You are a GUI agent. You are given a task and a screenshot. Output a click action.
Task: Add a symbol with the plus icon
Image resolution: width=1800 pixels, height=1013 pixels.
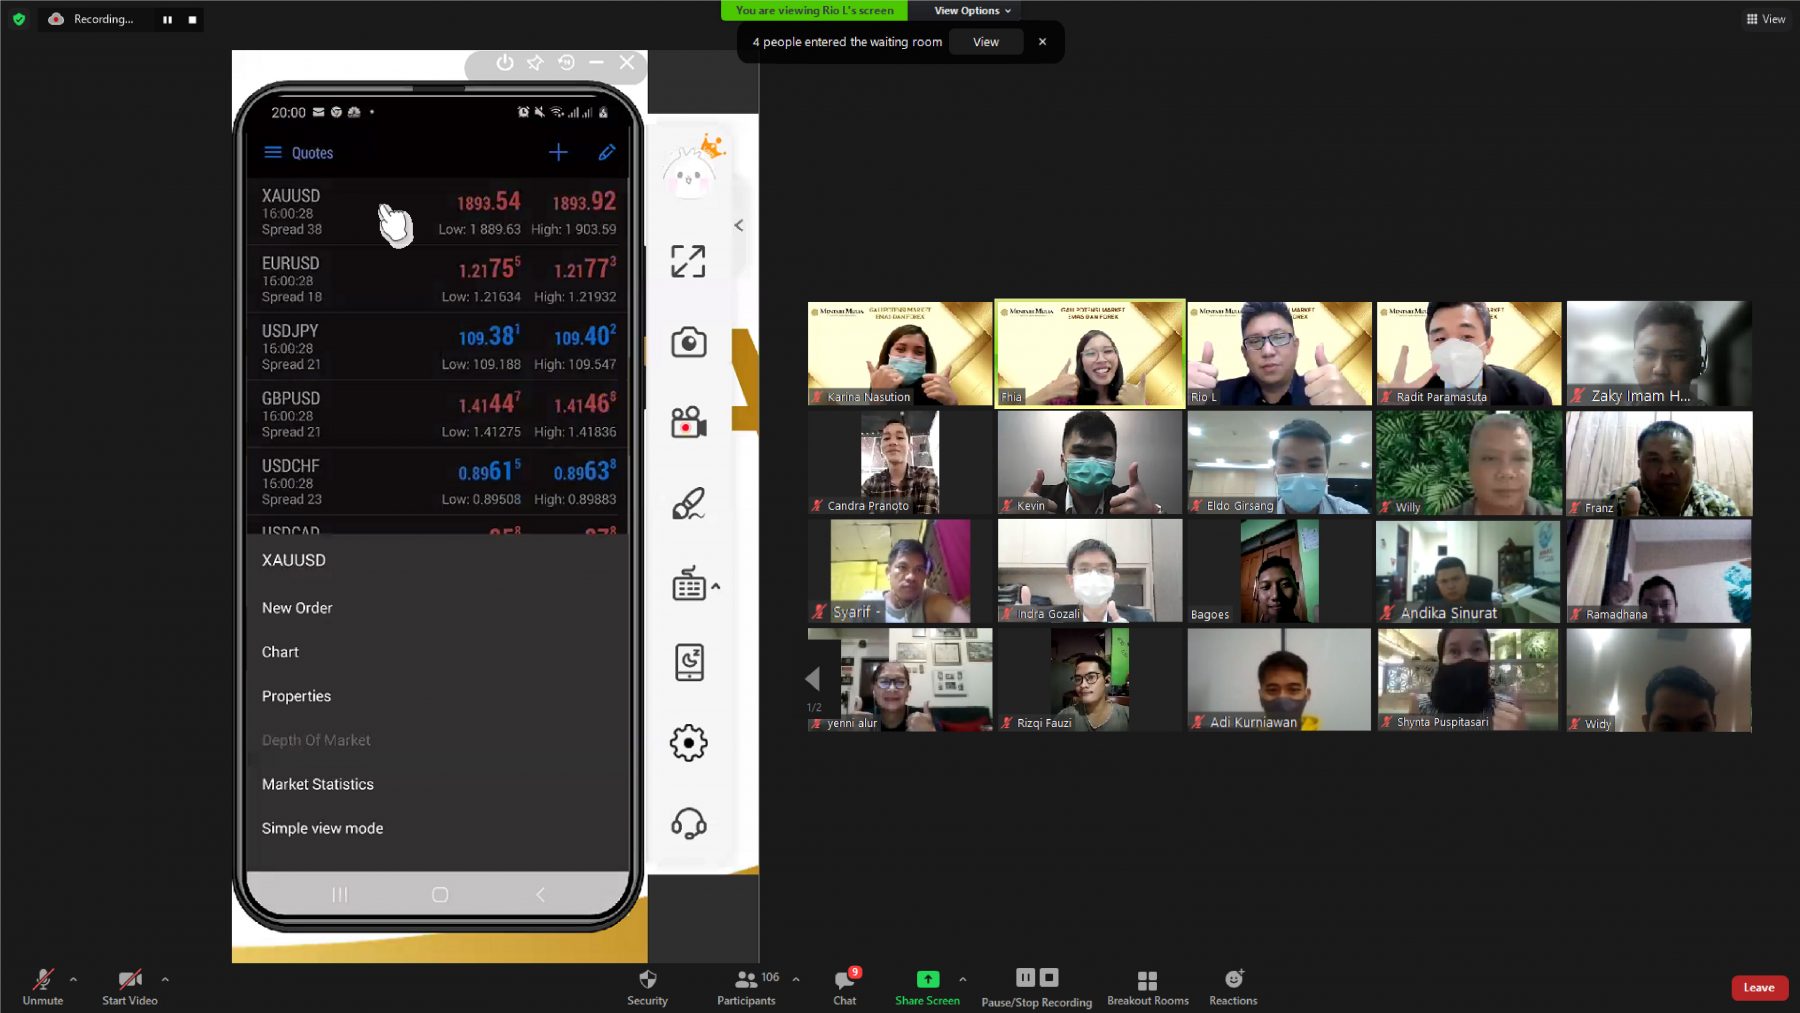(x=558, y=152)
